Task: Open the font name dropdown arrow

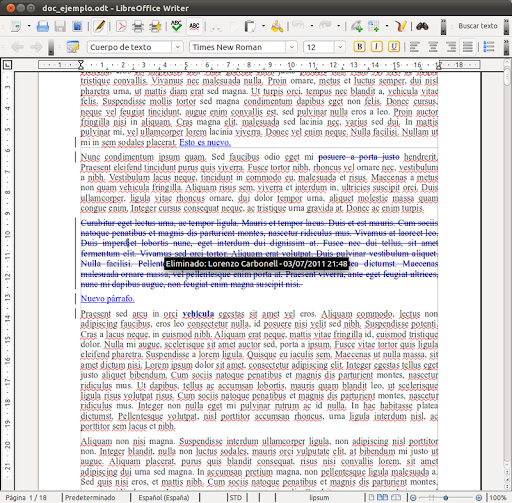Action: pos(292,47)
